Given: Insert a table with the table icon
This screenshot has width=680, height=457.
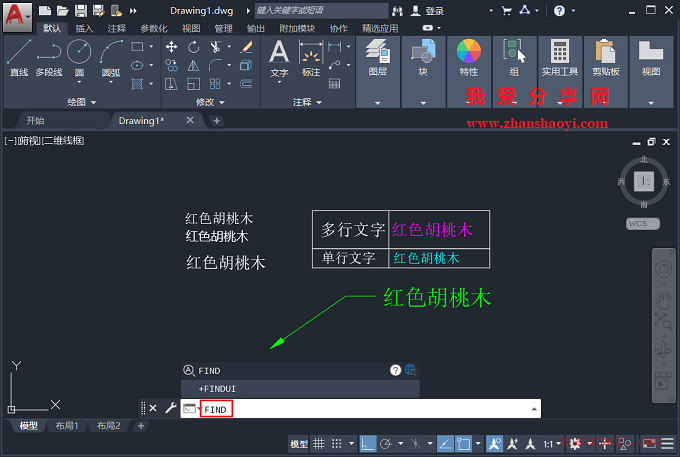Looking at the screenshot, I should click(x=334, y=84).
